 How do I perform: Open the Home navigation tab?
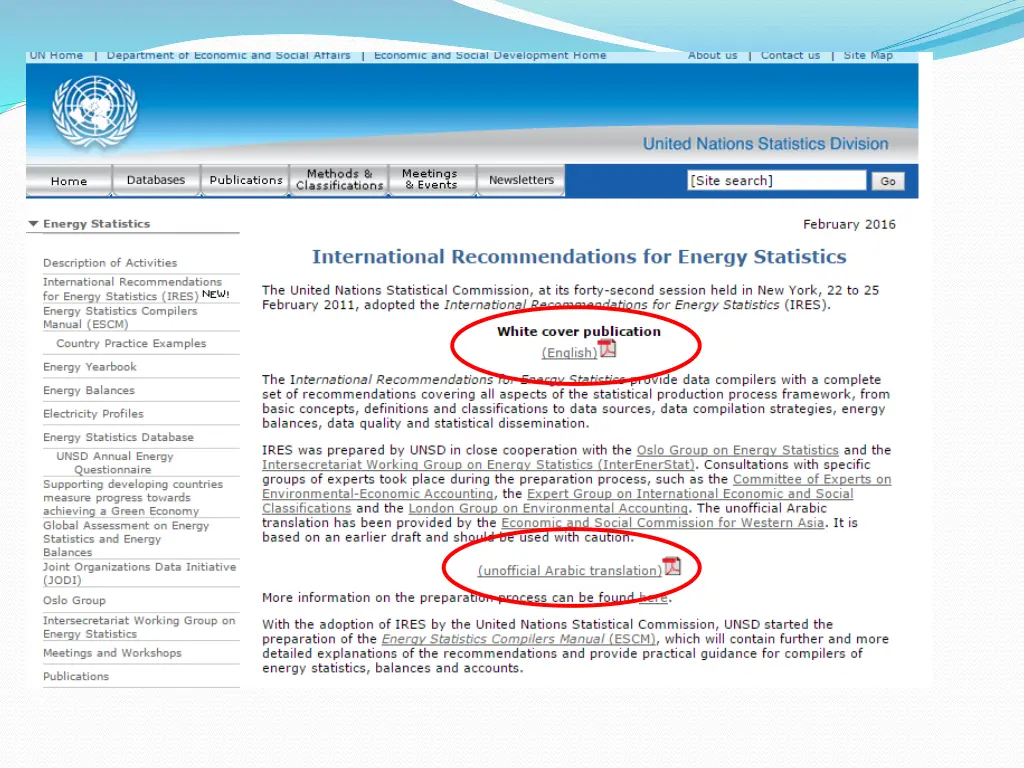pyautogui.click(x=69, y=180)
